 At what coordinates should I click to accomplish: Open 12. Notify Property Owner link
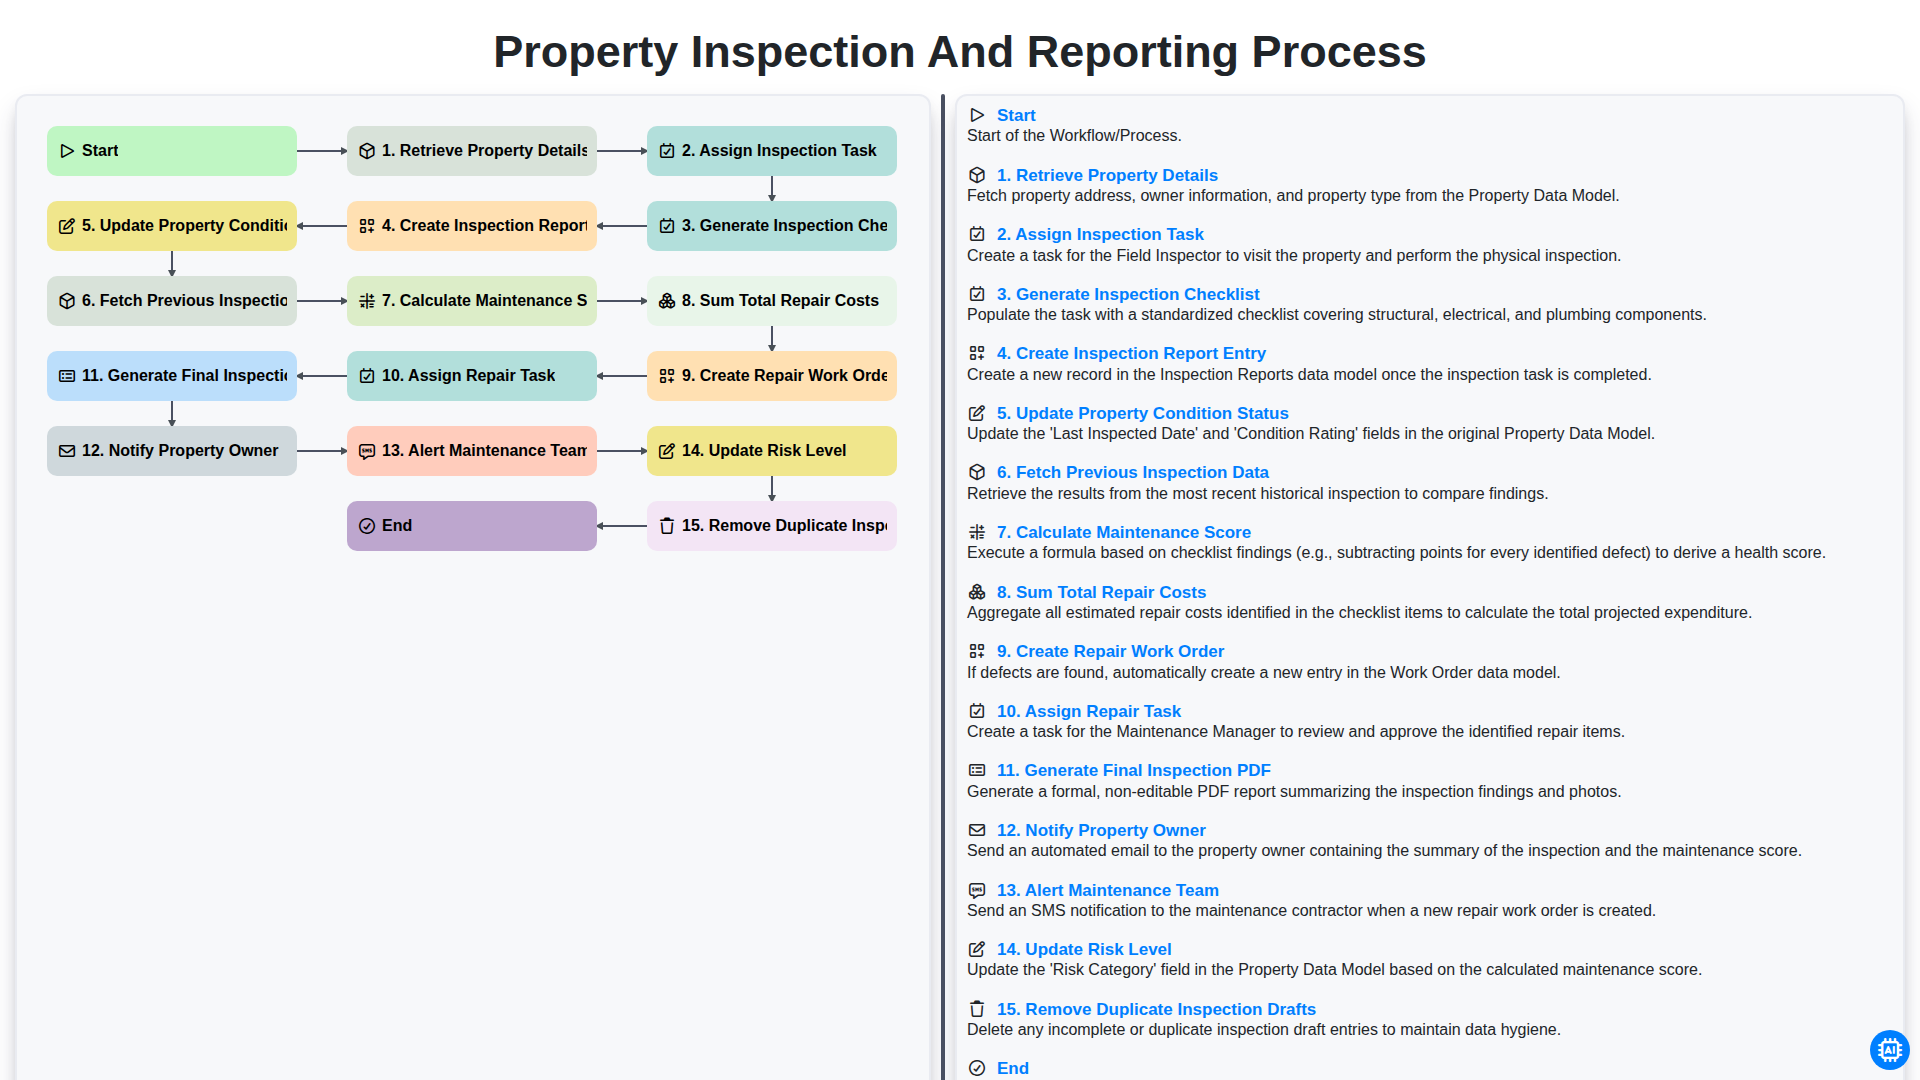click(x=1101, y=830)
